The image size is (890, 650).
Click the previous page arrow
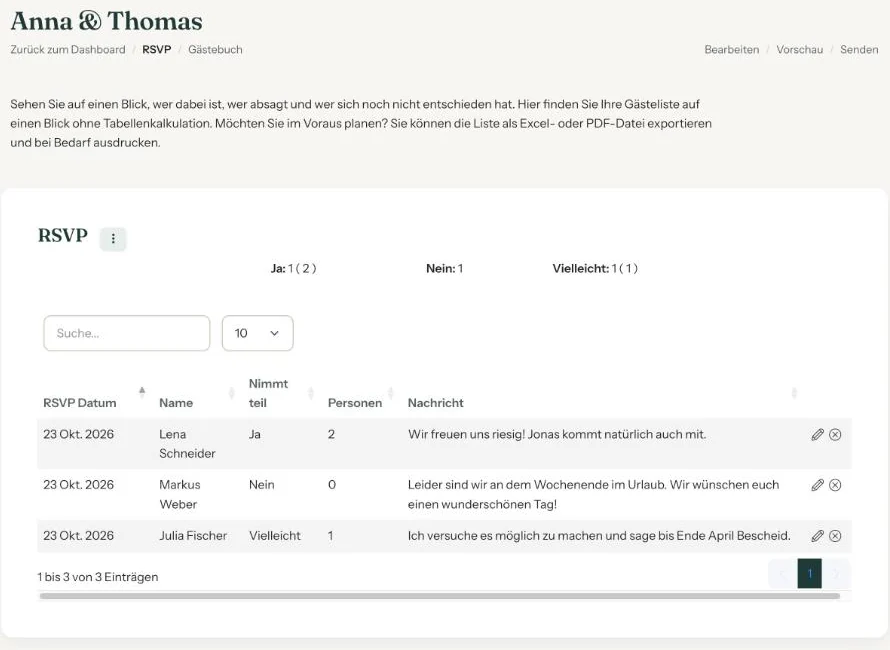(x=783, y=573)
